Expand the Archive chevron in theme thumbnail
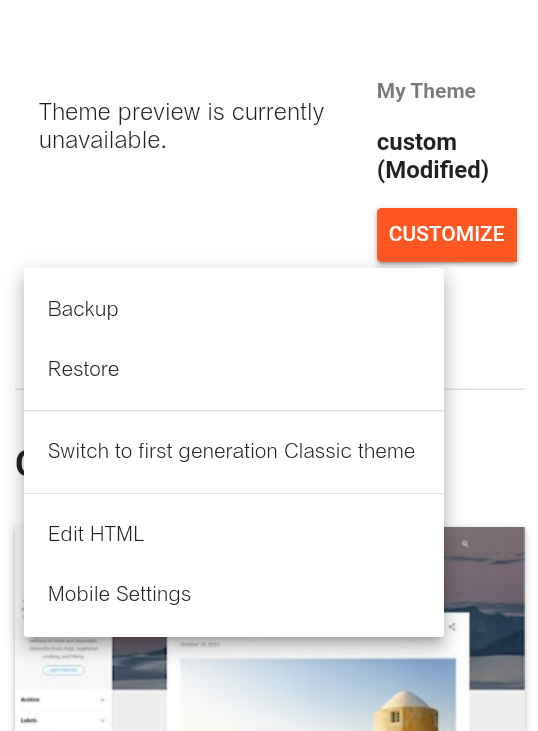 (x=103, y=700)
